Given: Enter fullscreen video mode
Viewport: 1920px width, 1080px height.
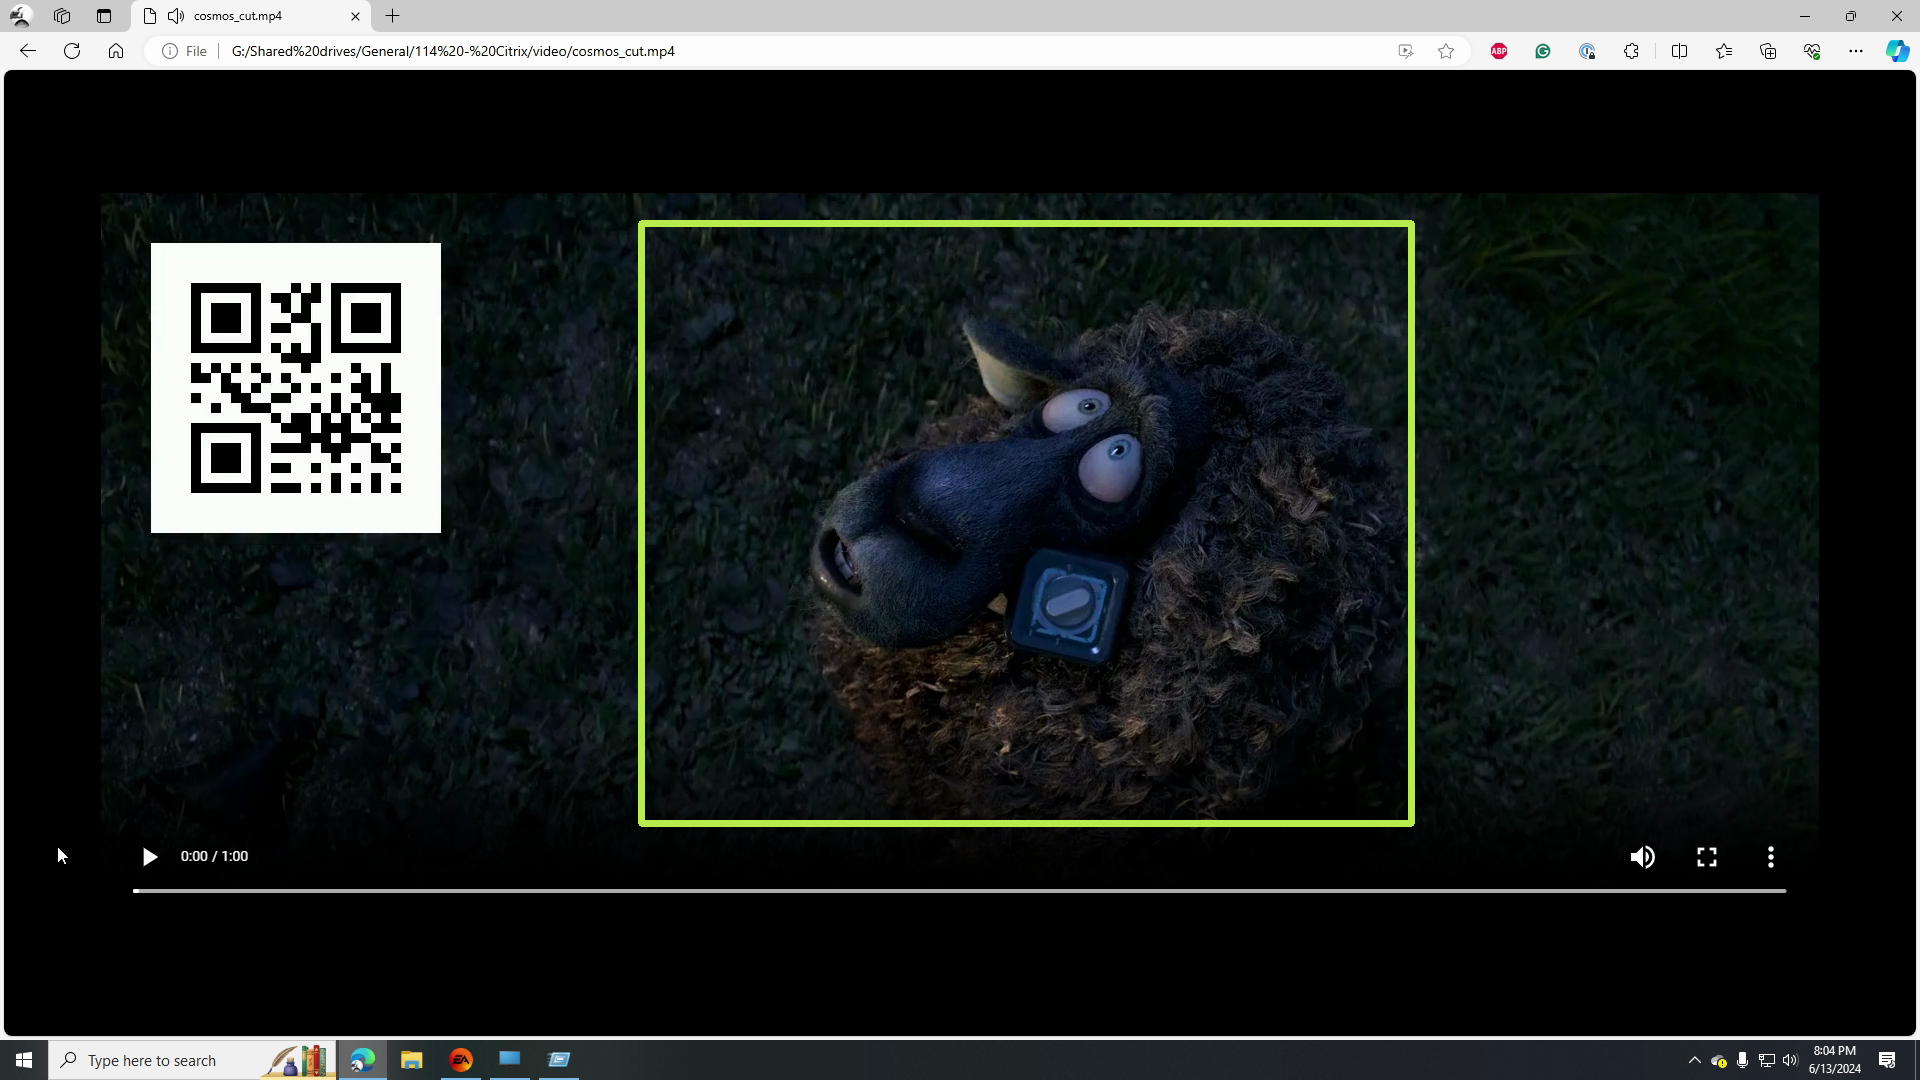Looking at the screenshot, I should tap(1707, 857).
